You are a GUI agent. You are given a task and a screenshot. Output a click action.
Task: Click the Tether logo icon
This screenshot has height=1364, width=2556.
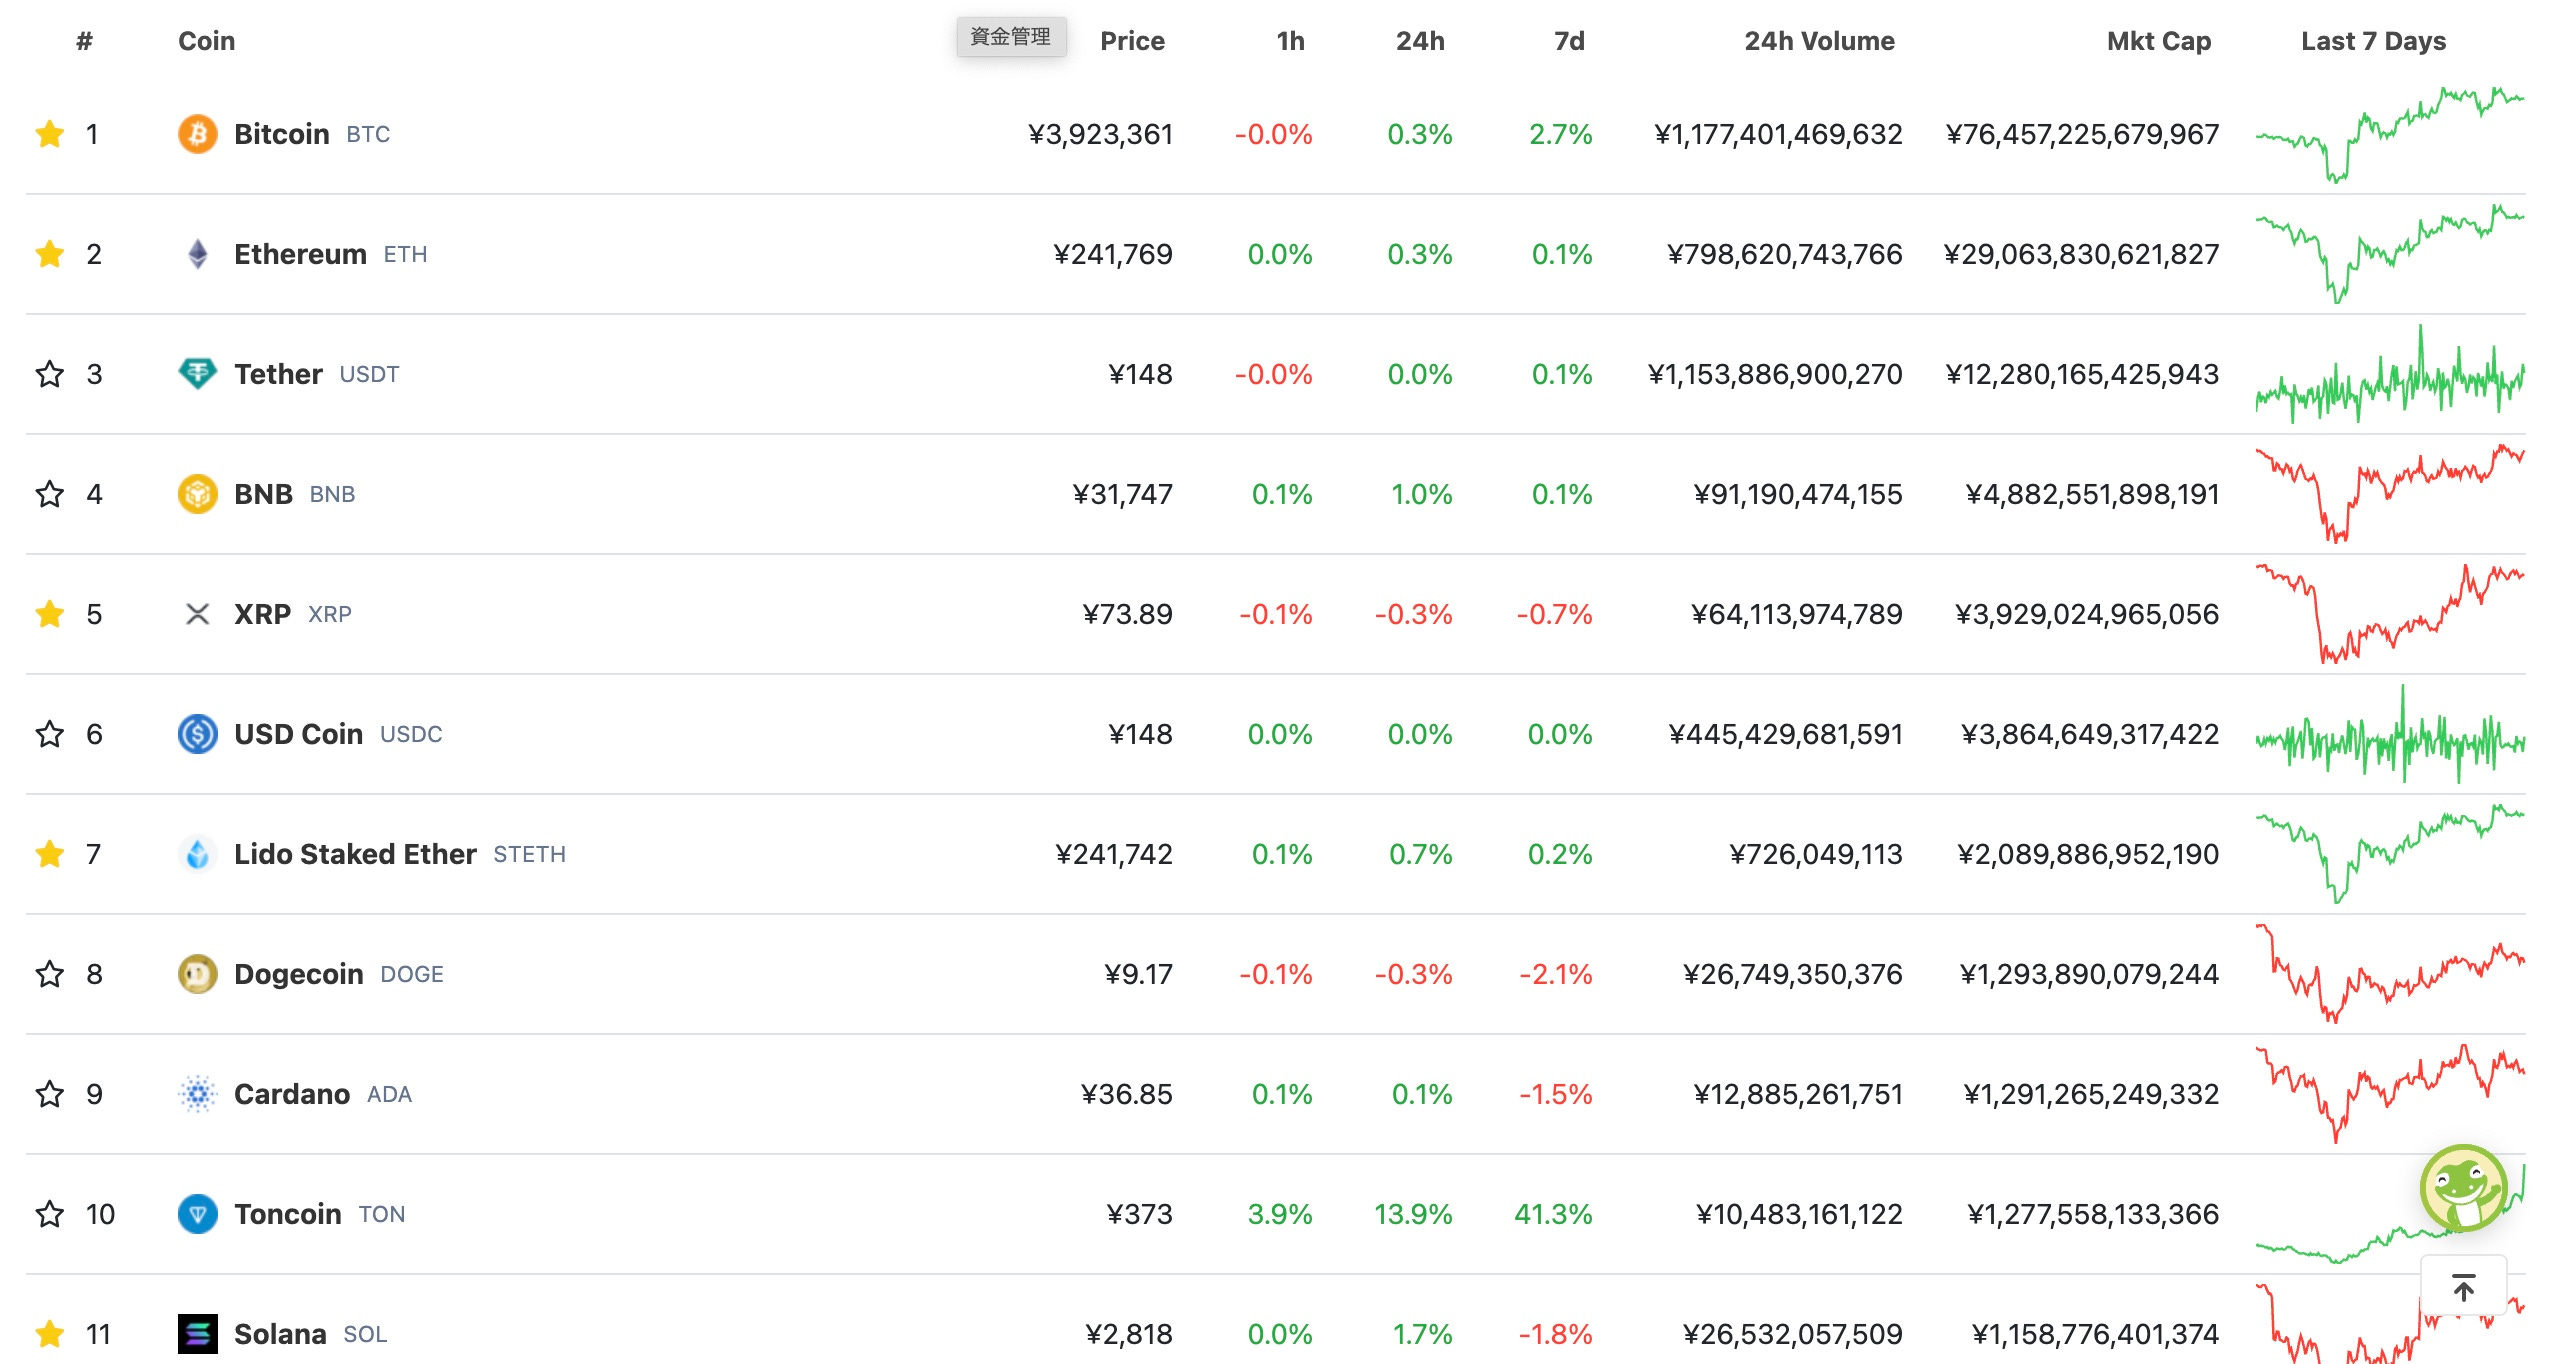click(x=198, y=374)
